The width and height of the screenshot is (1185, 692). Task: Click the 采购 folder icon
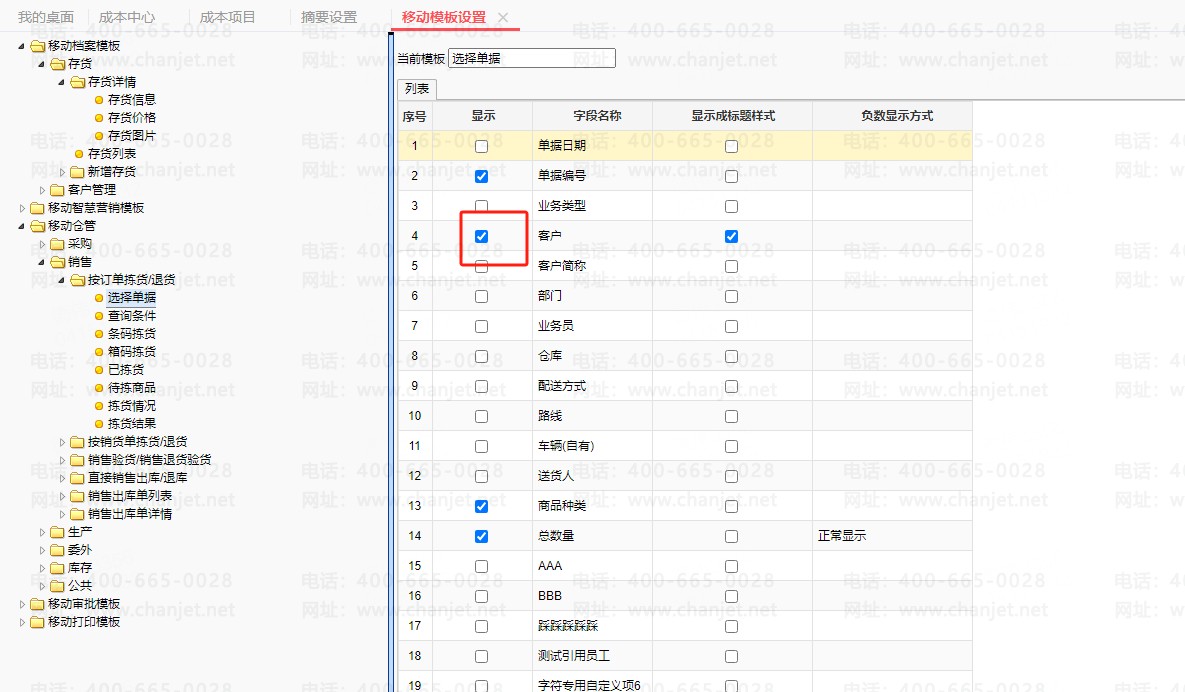57,244
